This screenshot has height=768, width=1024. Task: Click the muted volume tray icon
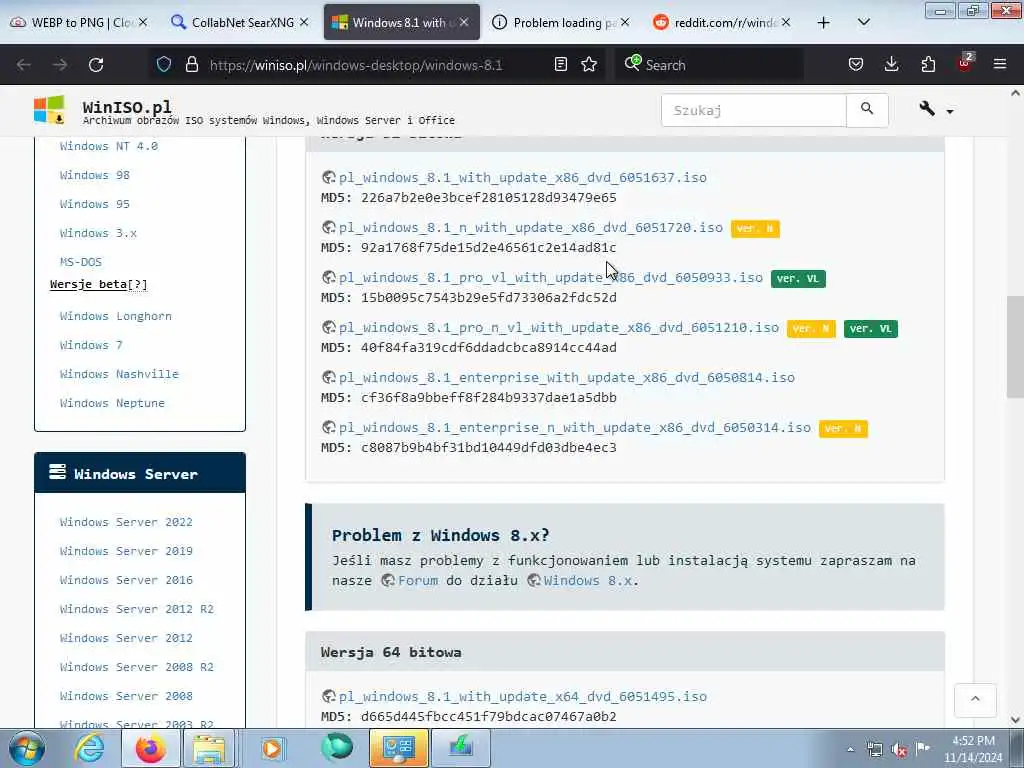tap(899, 750)
